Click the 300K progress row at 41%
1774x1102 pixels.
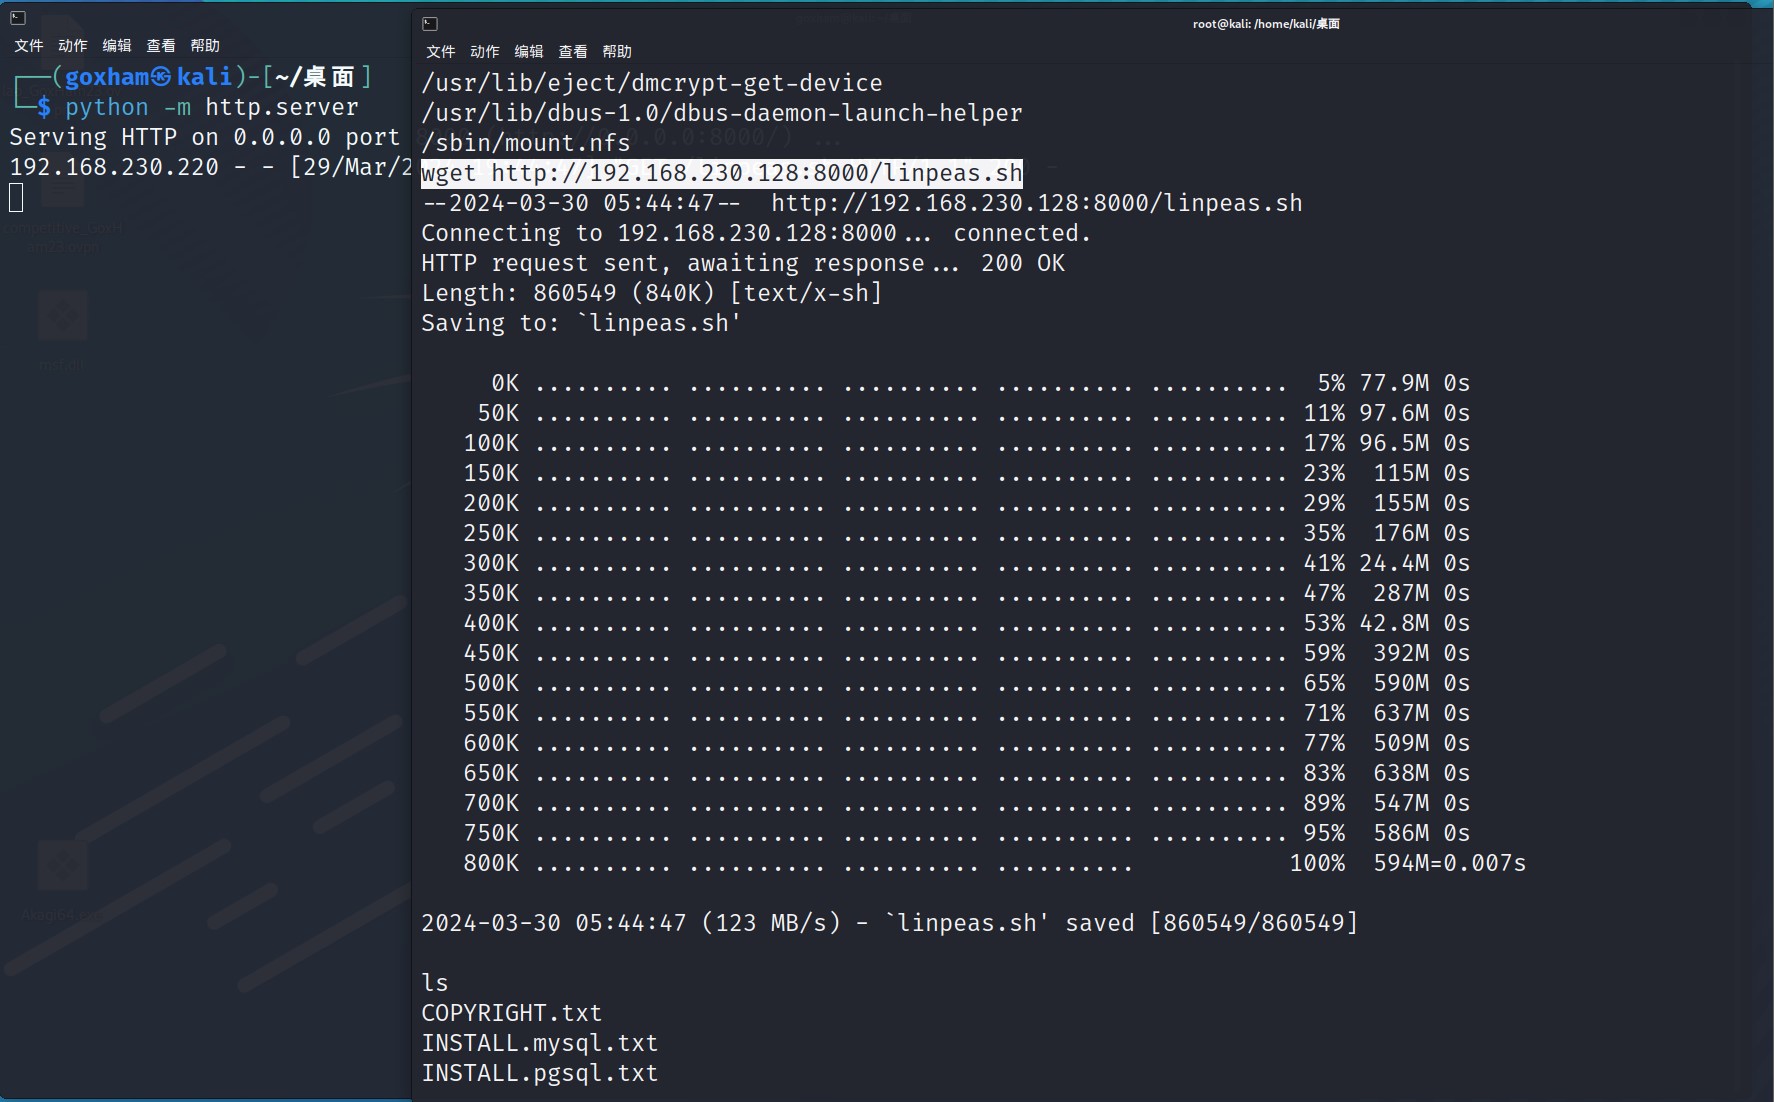coord(966,563)
